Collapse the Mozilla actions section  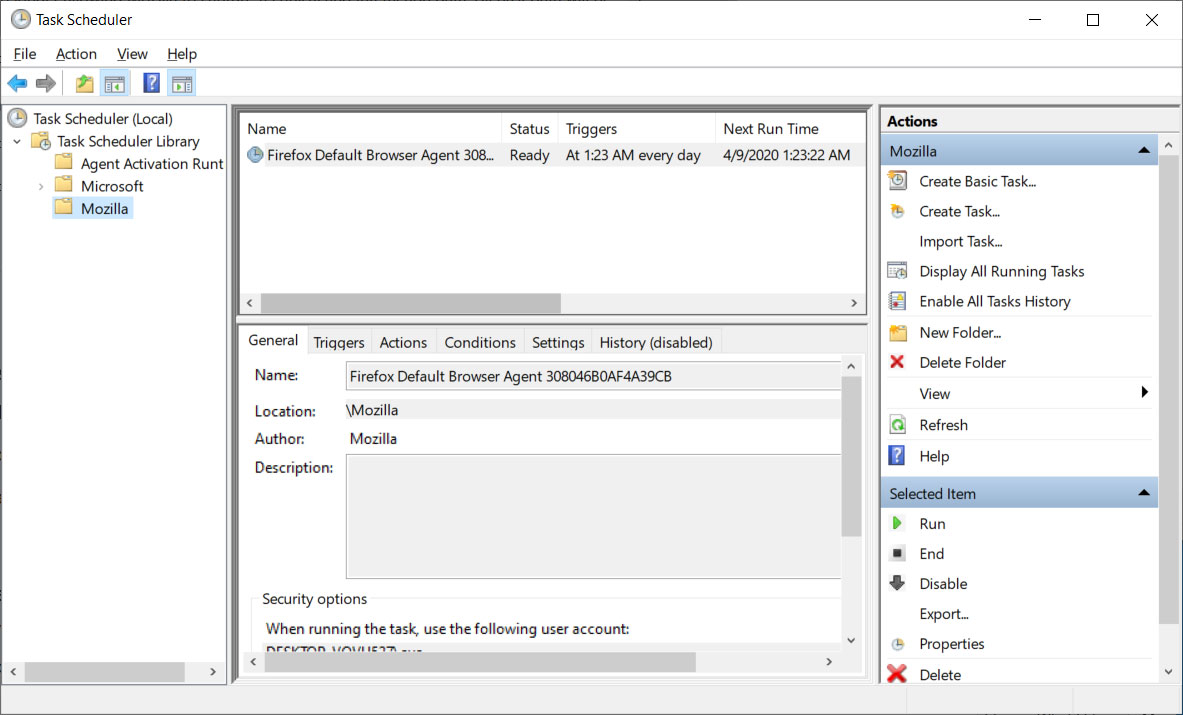point(1144,151)
